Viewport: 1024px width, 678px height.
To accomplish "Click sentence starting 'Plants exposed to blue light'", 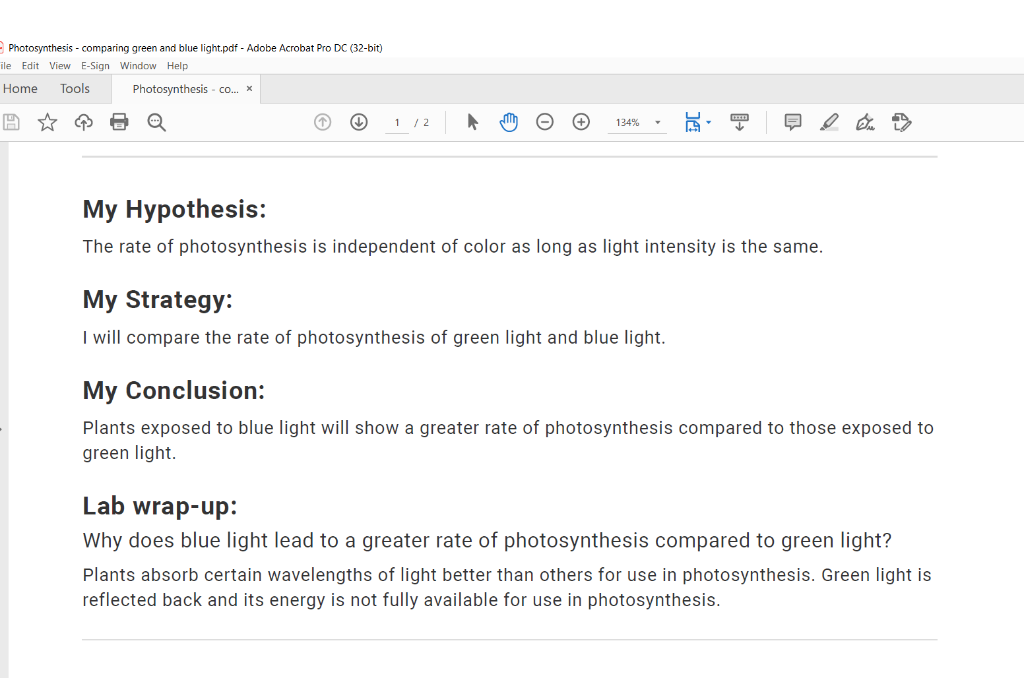I will point(508,440).
